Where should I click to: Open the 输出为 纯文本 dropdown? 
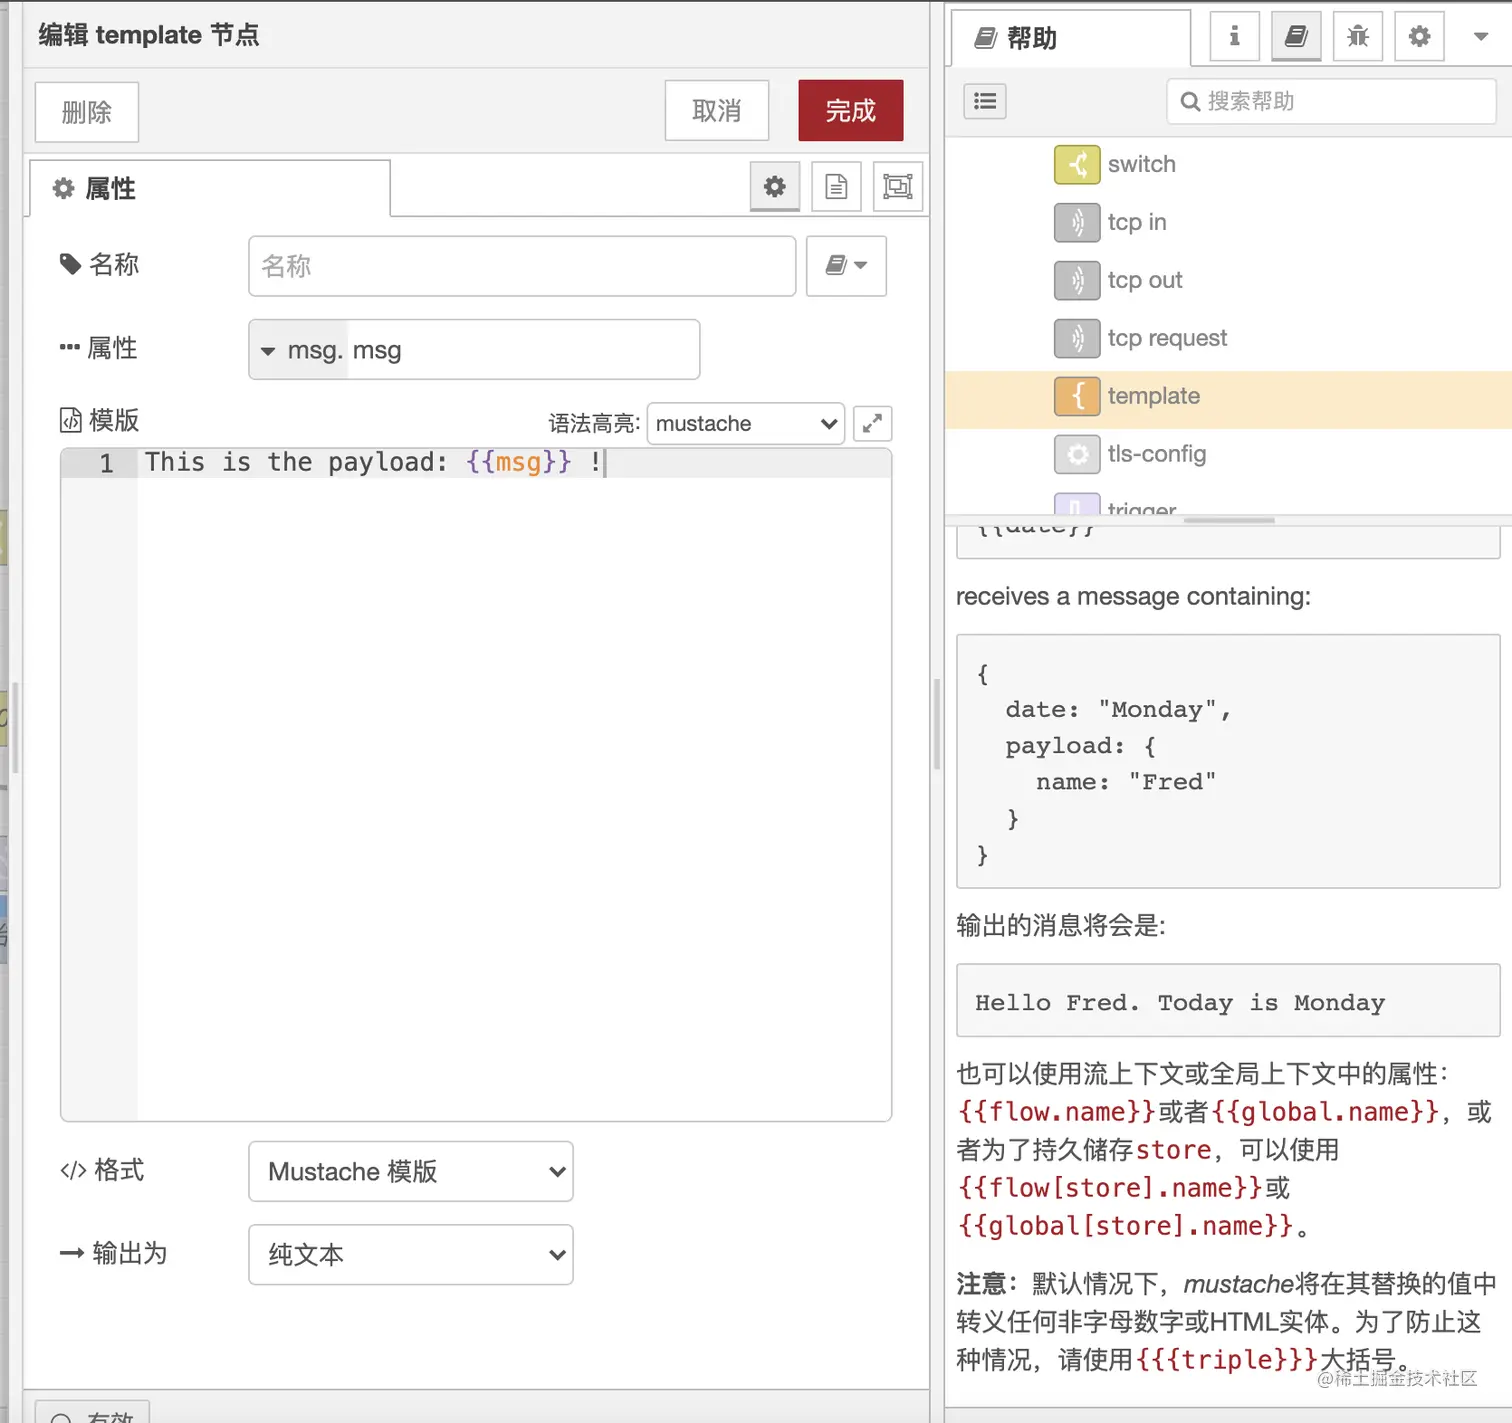tap(411, 1254)
